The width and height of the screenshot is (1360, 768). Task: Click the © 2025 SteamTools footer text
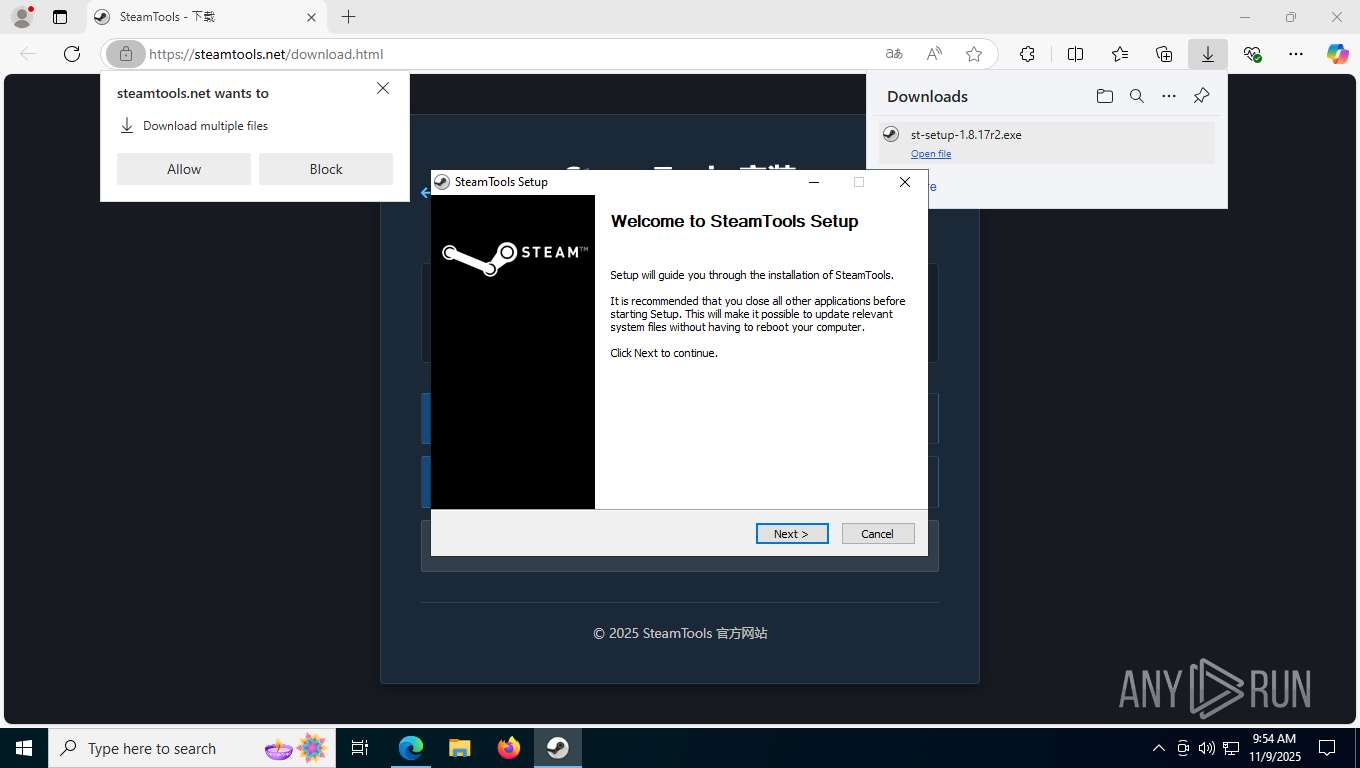680,633
